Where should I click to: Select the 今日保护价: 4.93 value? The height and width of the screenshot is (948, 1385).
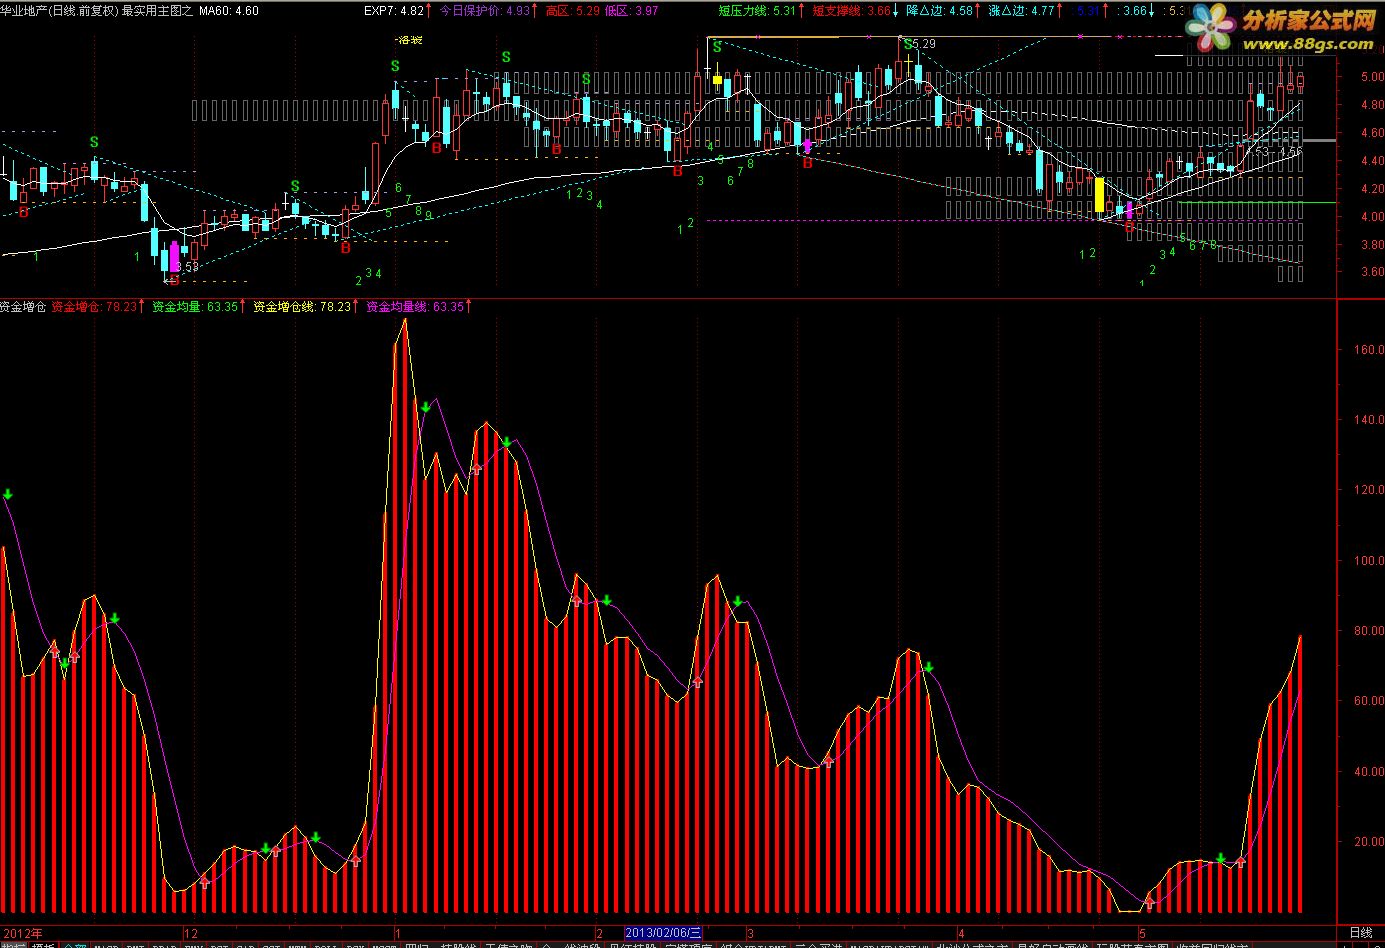[x=486, y=11]
